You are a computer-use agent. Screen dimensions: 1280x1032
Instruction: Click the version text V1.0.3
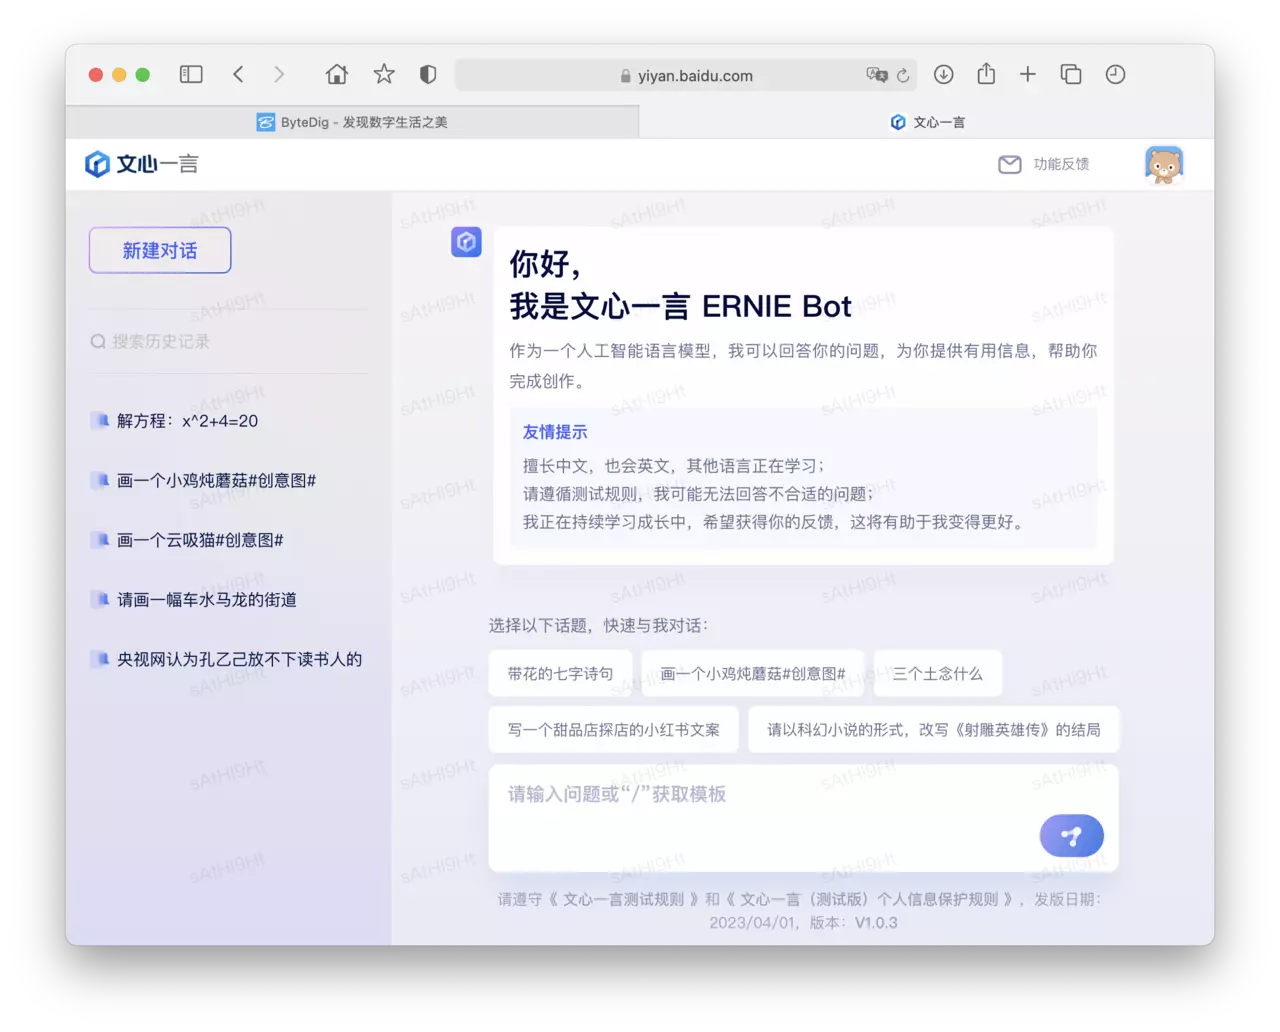[876, 923]
